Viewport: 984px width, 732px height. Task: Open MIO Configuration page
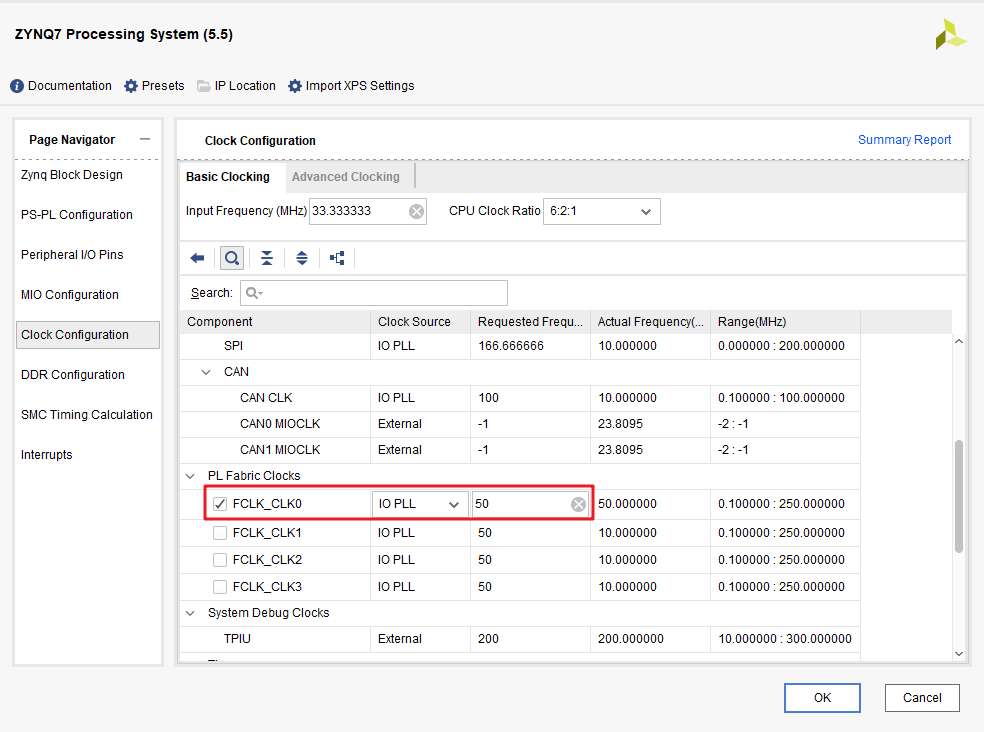70,295
